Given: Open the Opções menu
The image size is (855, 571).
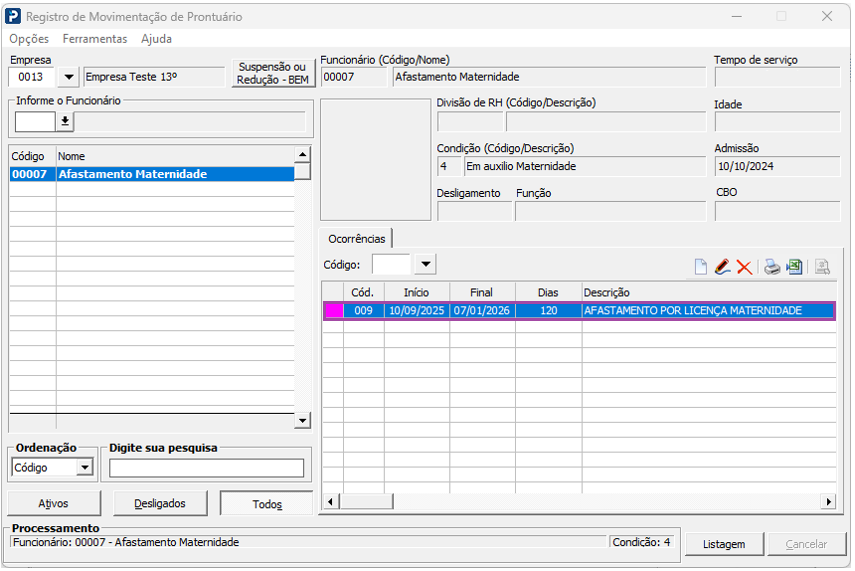Looking at the screenshot, I should coord(29,39).
